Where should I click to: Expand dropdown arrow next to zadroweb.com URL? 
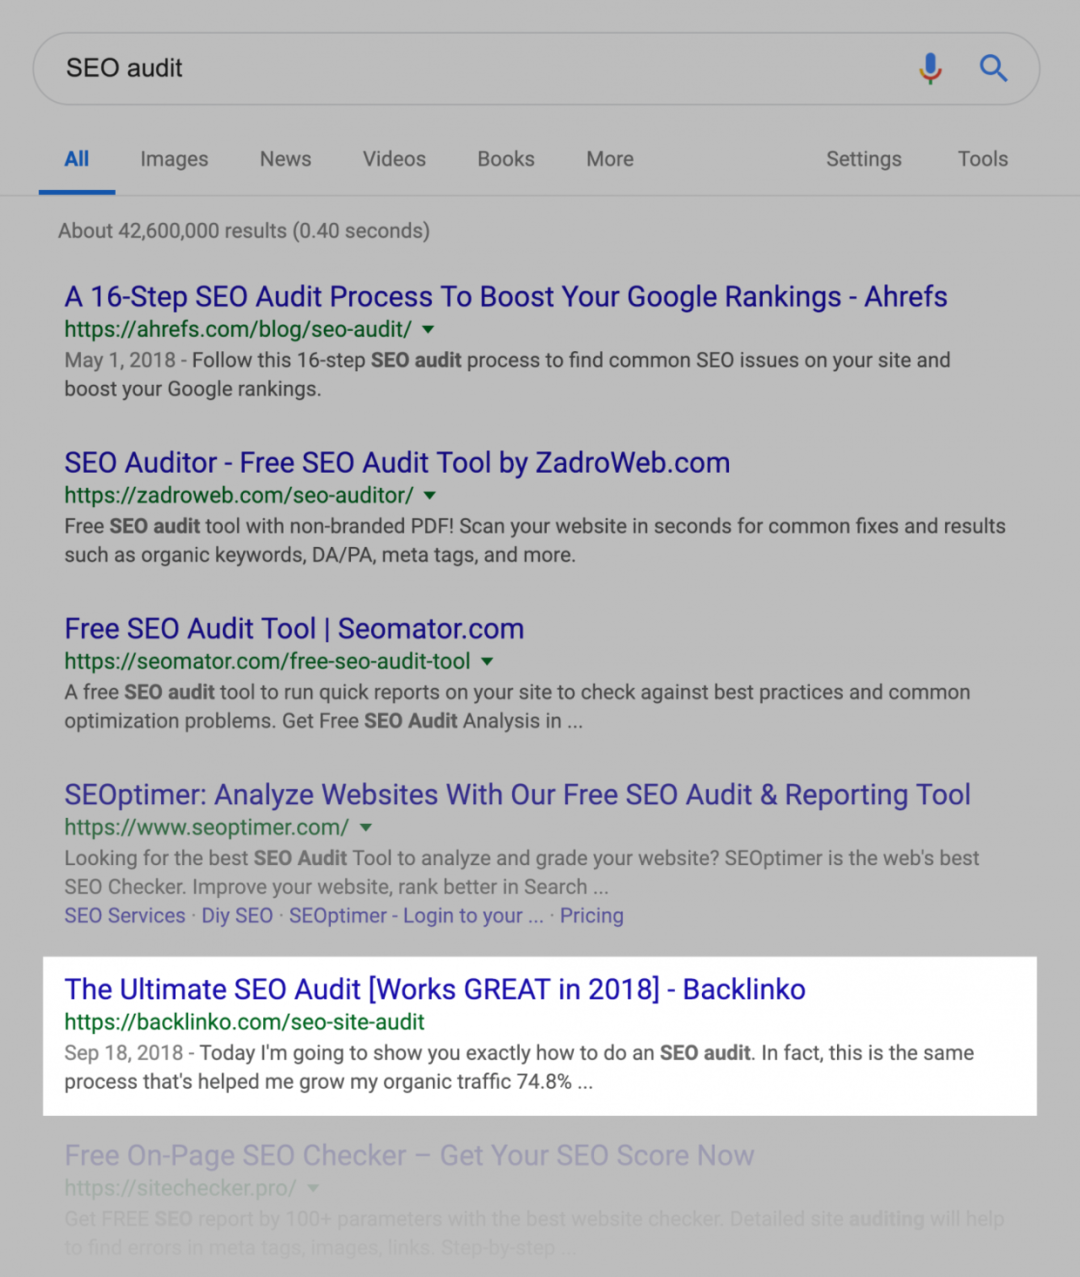430,495
